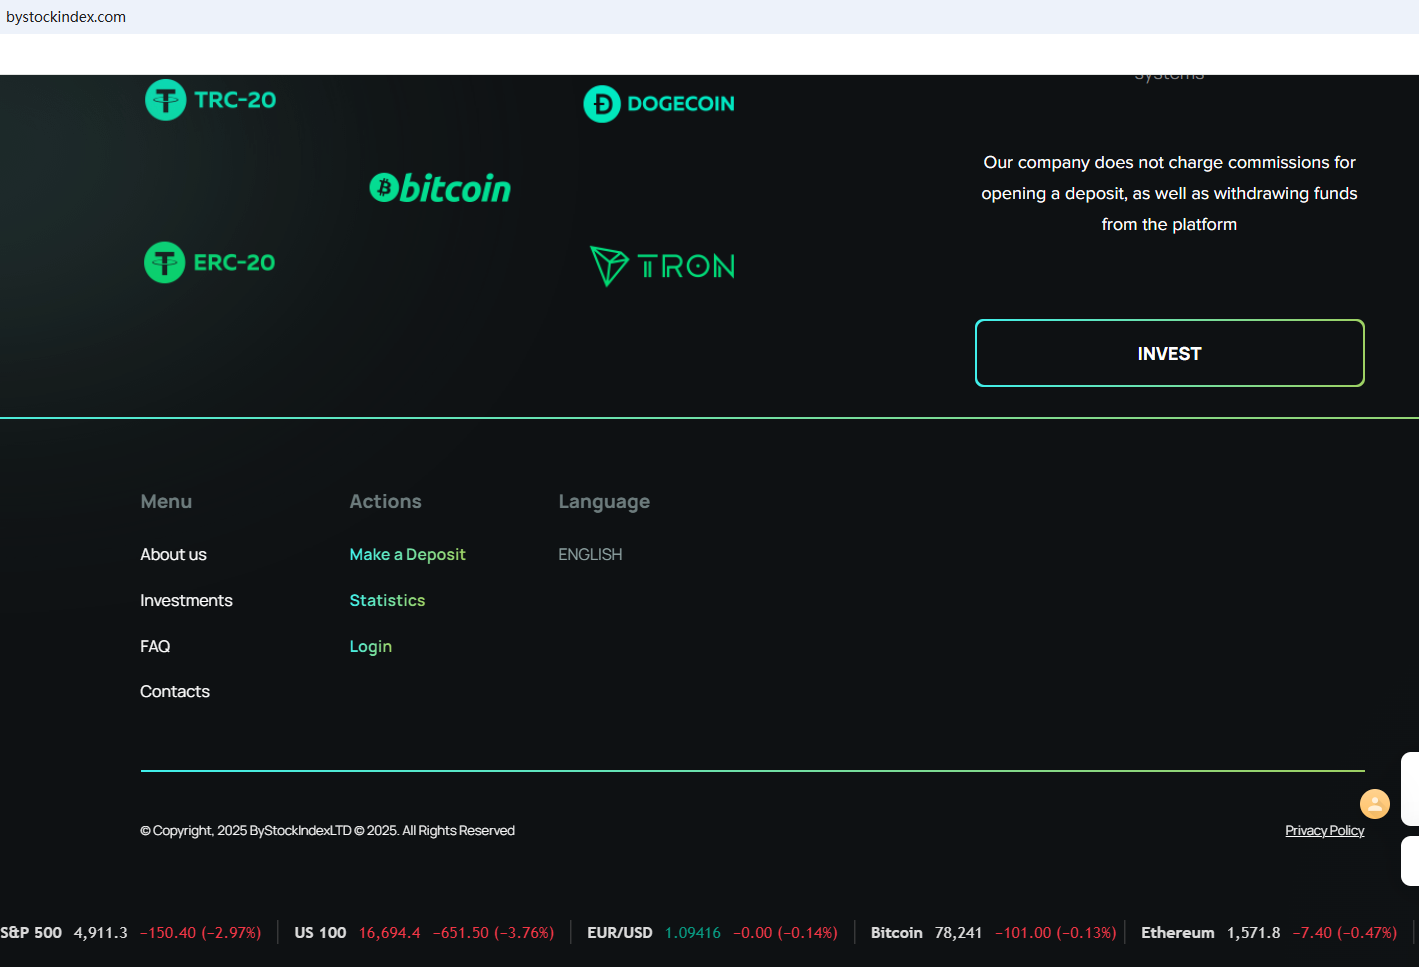Go to the Investments page

pos(187,601)
